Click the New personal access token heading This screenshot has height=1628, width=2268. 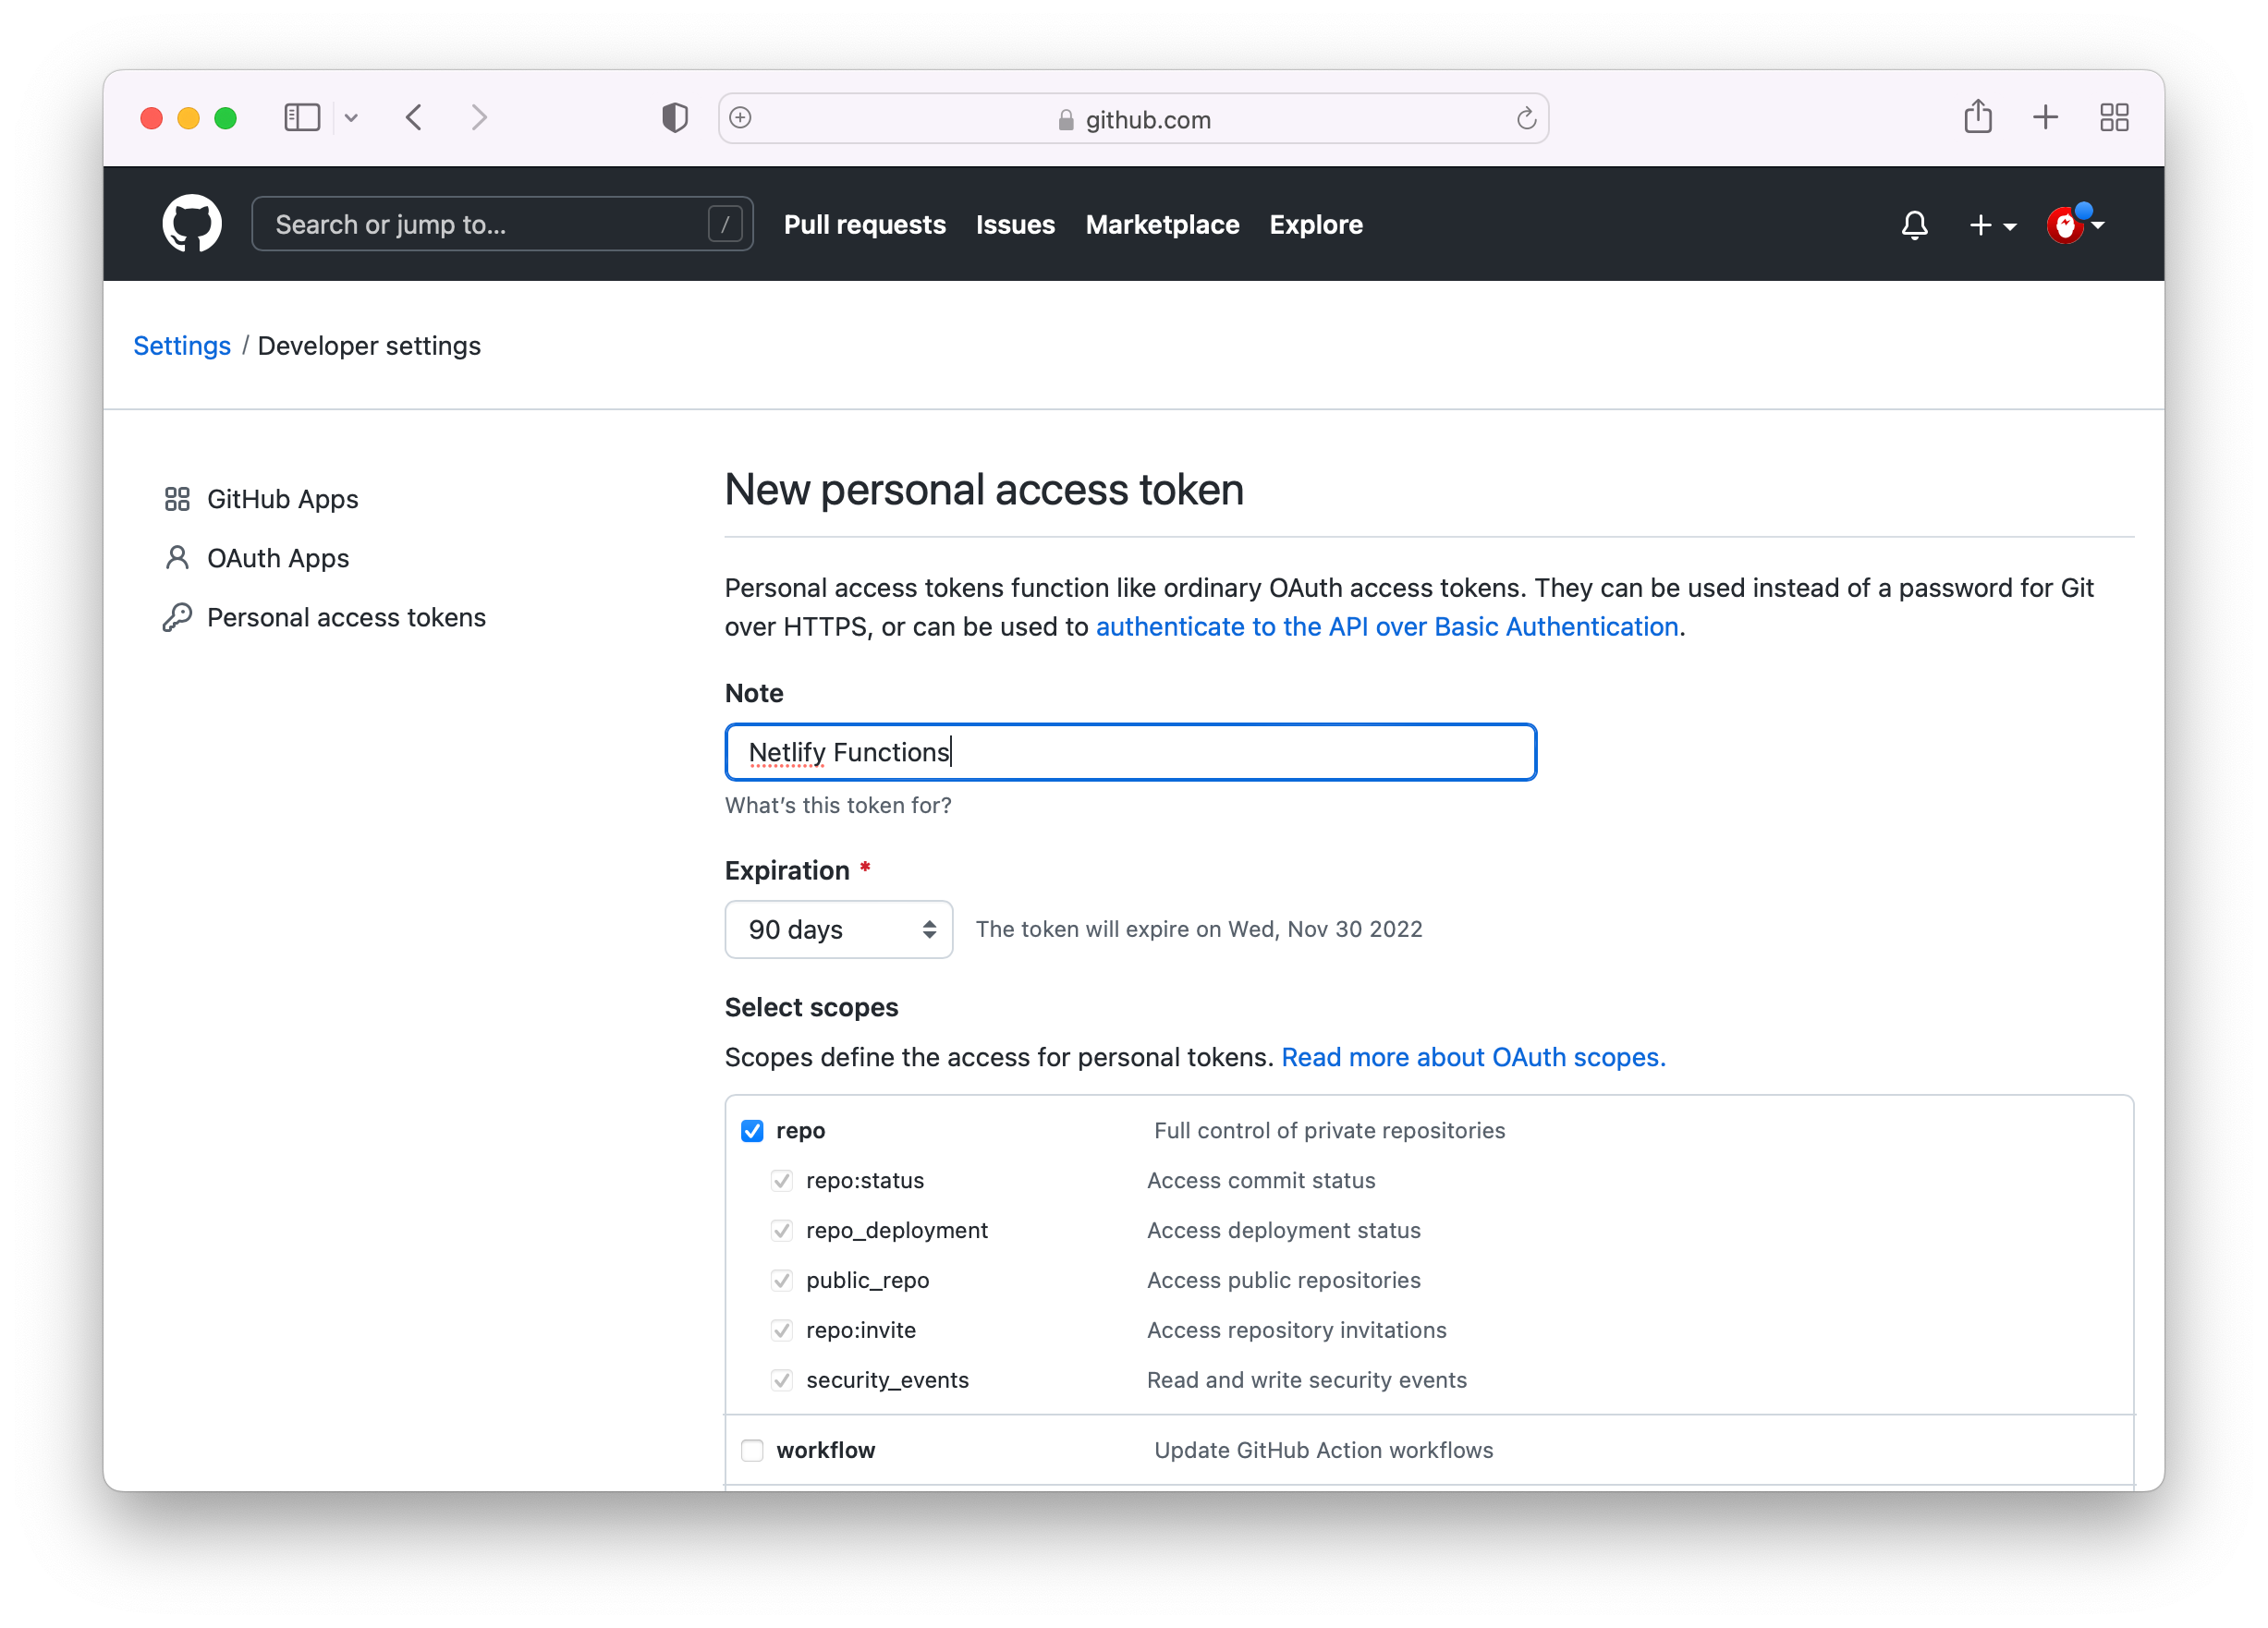[x=984, y=490]
